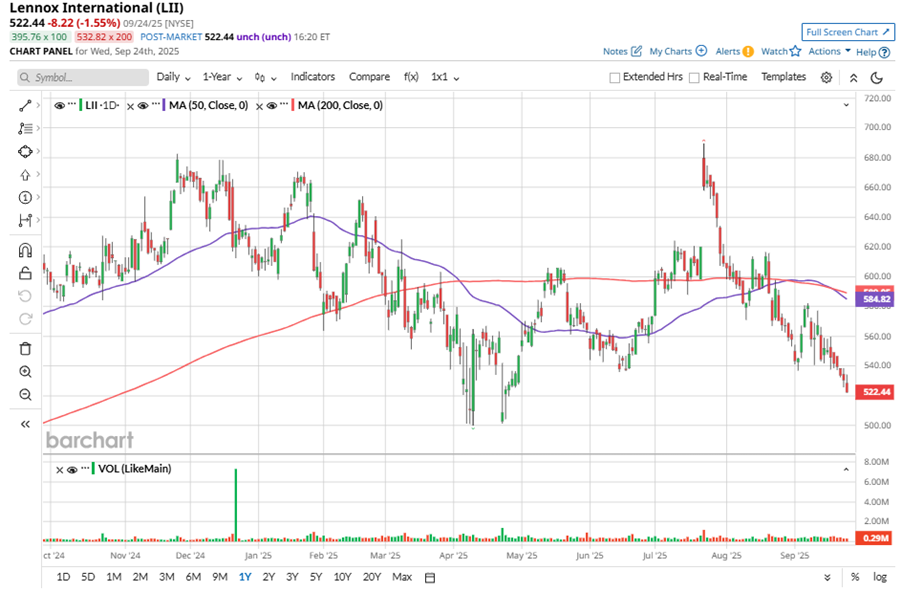The height and width of the screenshot is (592, 902).
Task: Open chart settings gear
Action: click(x=826, y=77)
